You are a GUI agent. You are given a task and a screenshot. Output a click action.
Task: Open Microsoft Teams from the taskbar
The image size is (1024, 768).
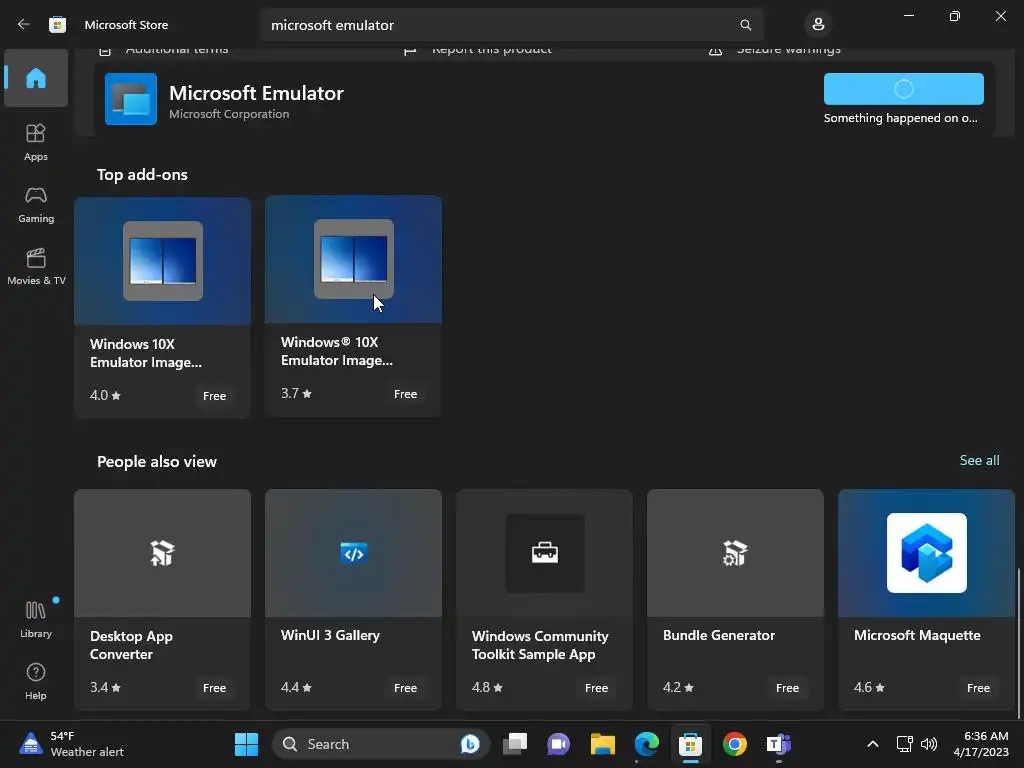(x=778, y=744)
